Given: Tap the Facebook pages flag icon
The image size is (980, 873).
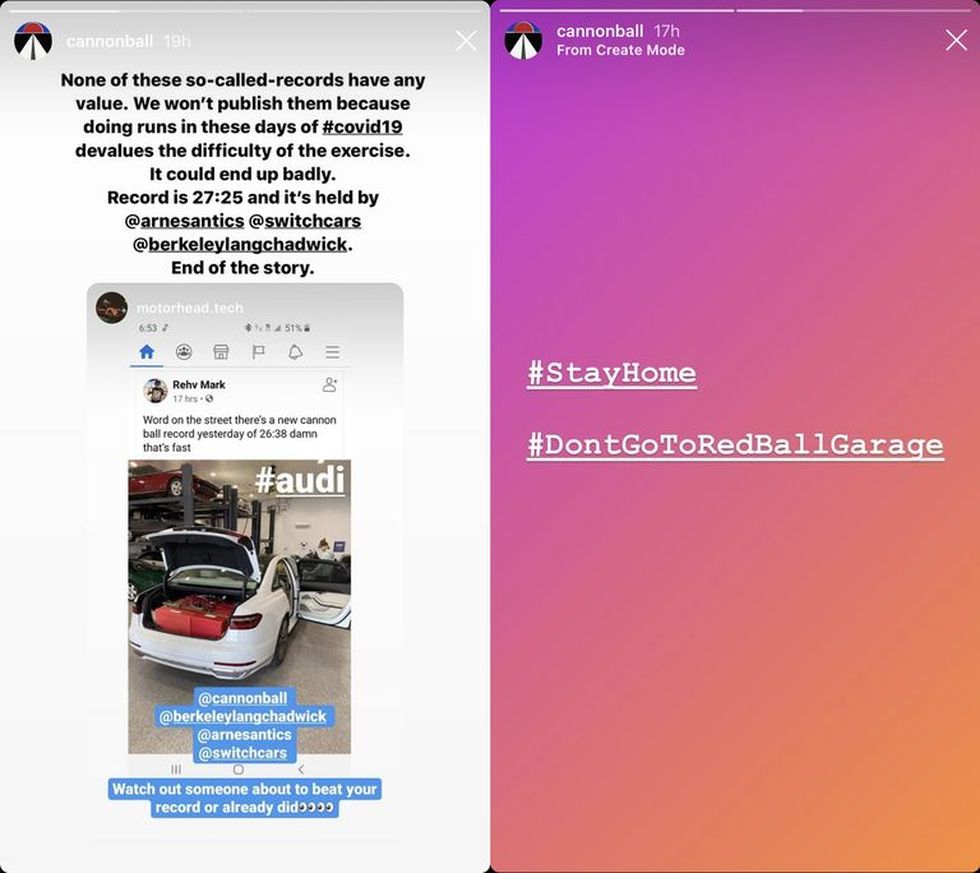Looking at the screenshot, I should click(258, 352).
